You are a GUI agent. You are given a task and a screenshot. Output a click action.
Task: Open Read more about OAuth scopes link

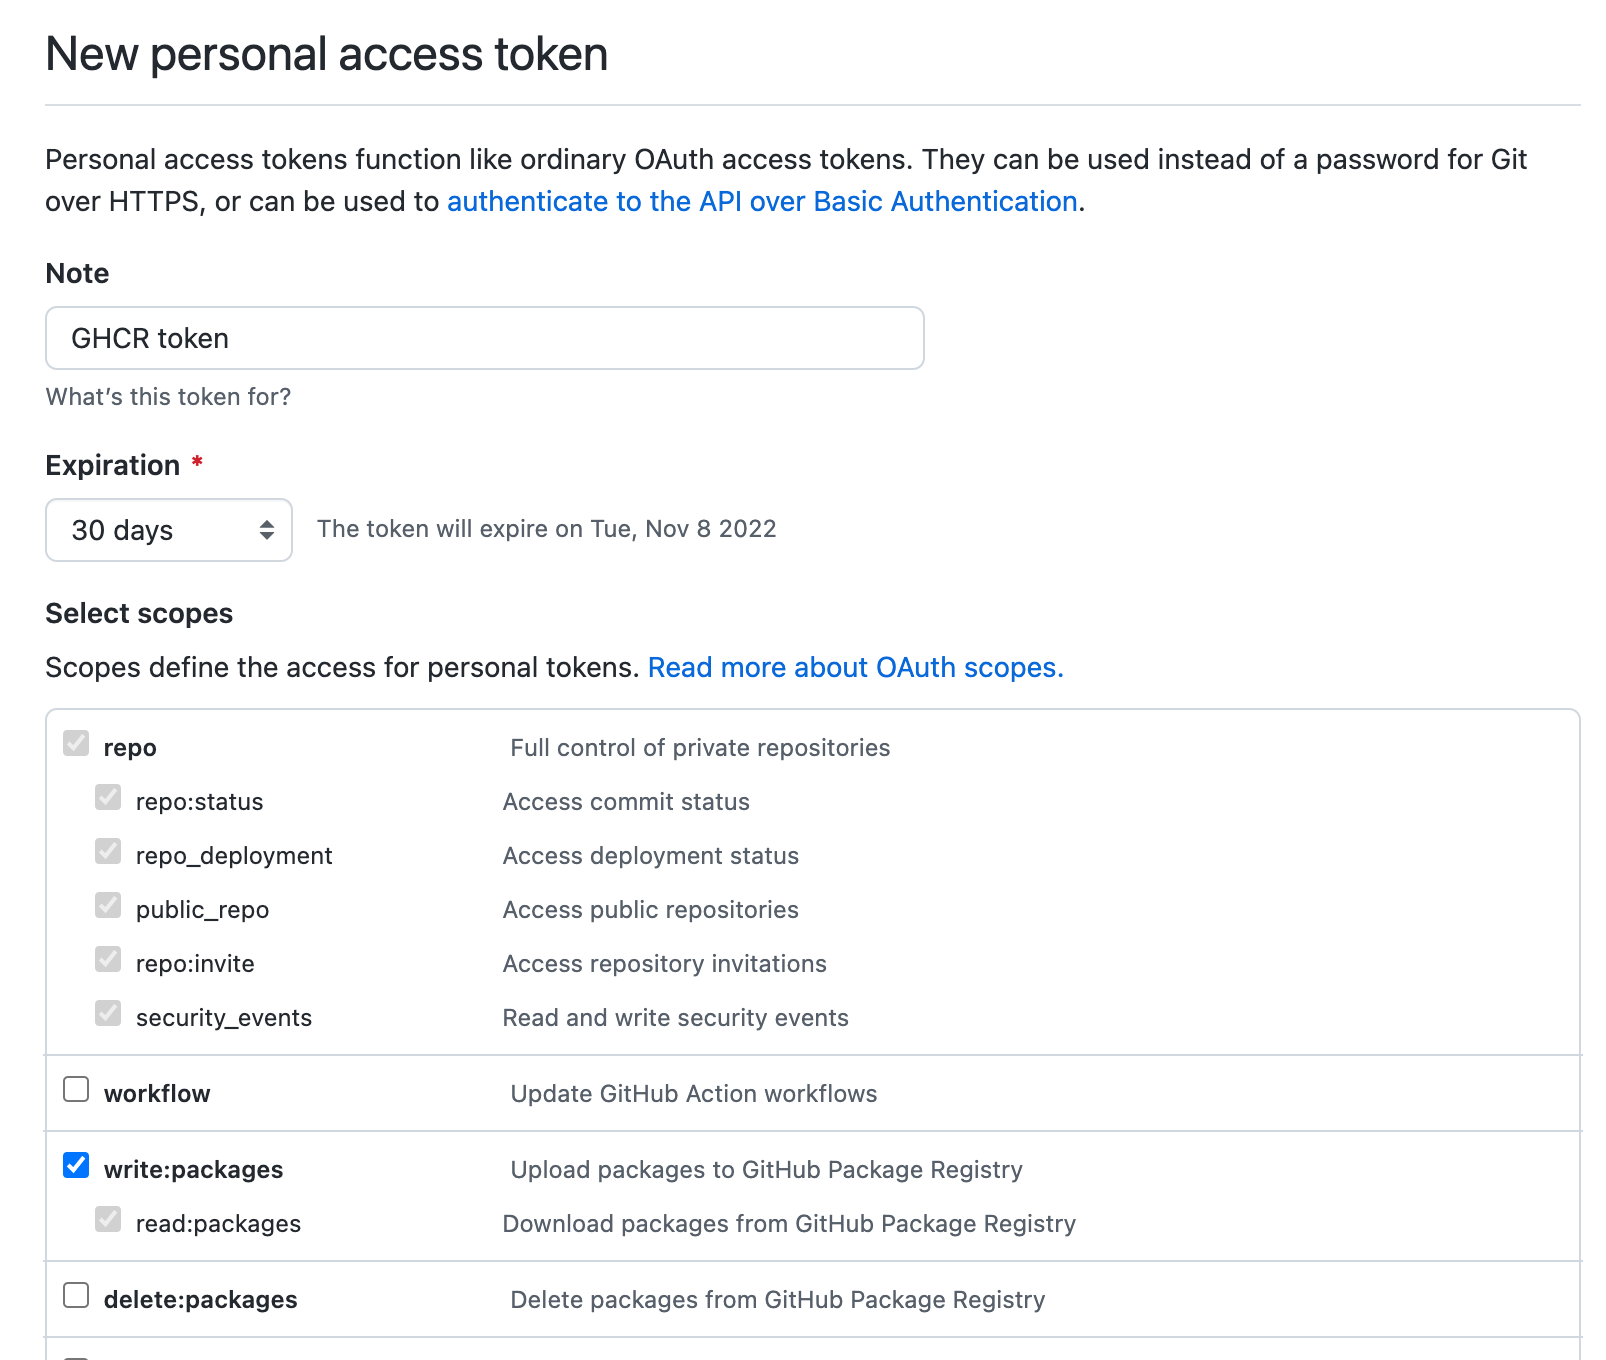tap(856, 668)
